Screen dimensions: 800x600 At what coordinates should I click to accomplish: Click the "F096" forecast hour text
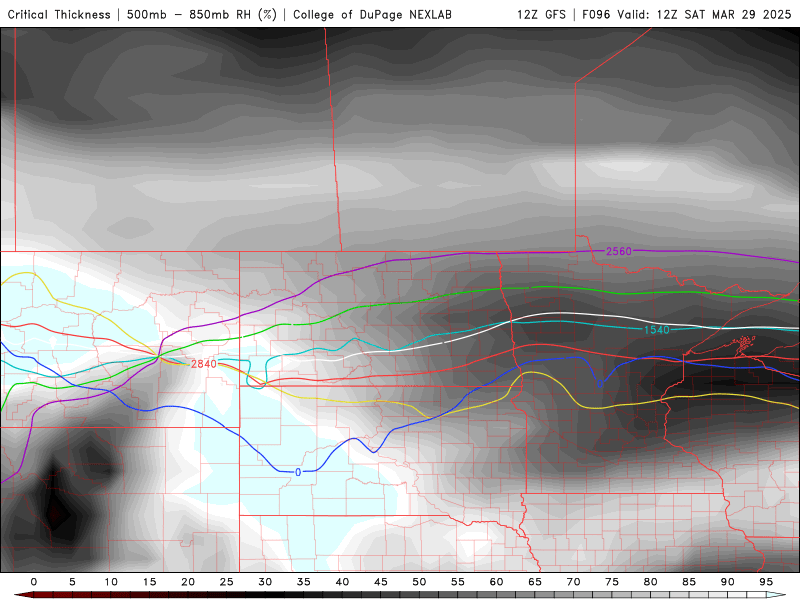point(596,14)
